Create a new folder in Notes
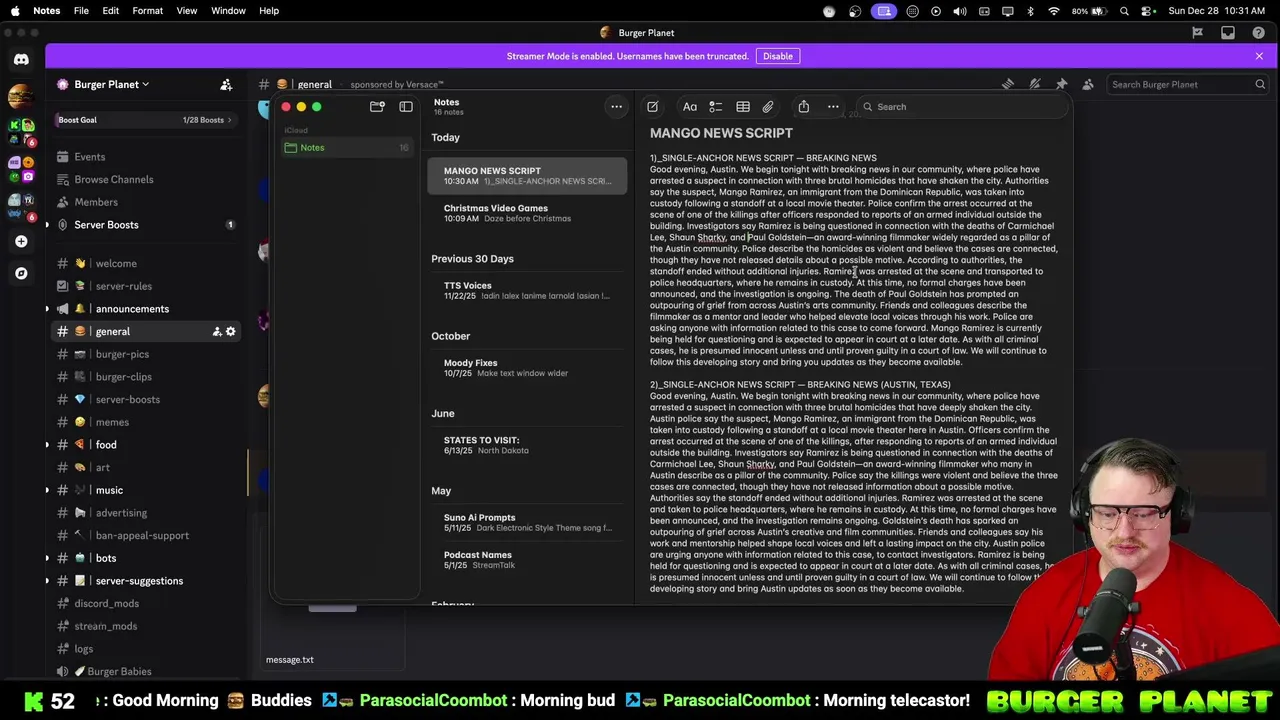Screen dimensions: 1280x720 point(377,107)
